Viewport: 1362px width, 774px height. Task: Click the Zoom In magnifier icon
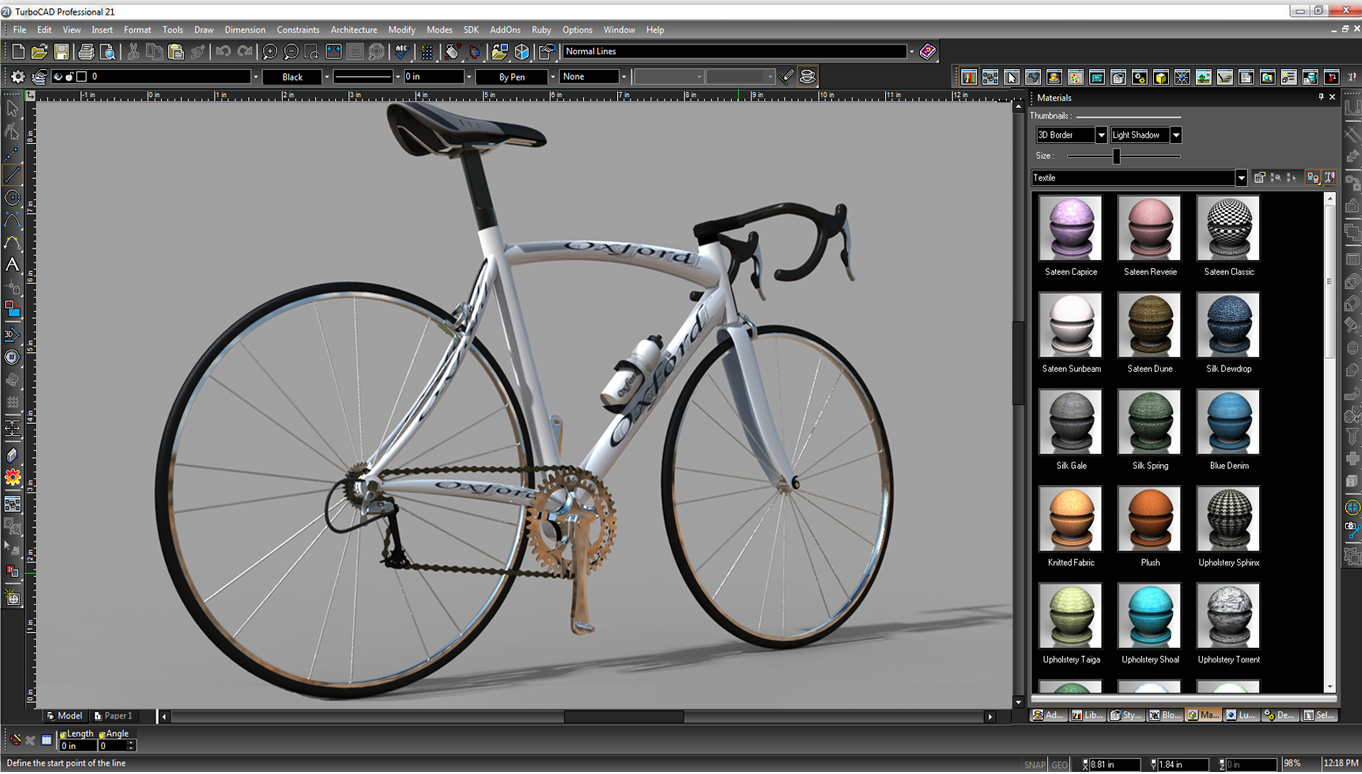[270, 52]
